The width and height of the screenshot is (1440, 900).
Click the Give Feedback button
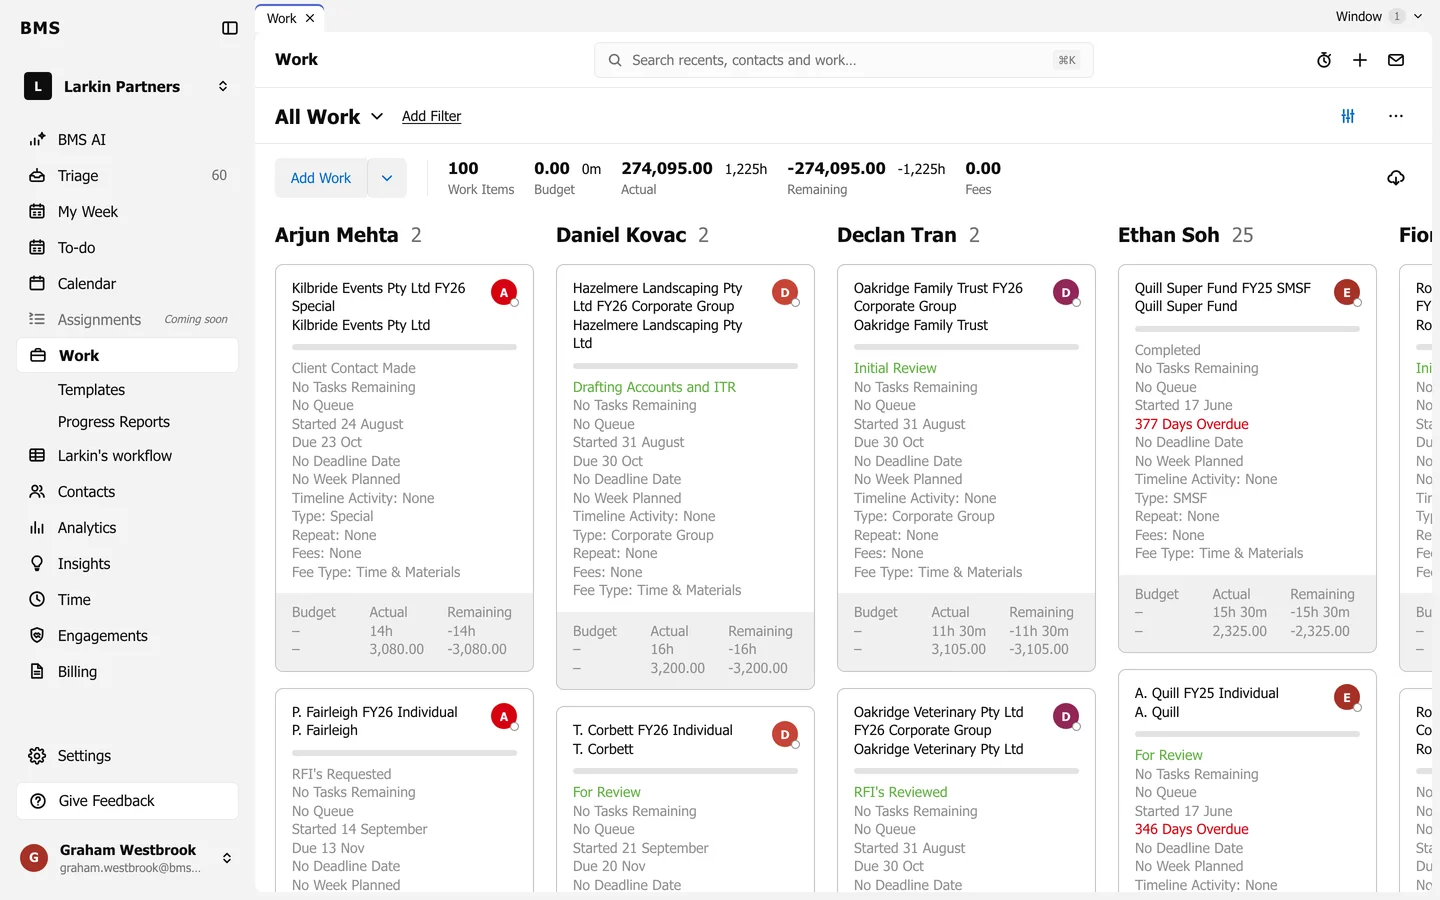pos(127,801)
